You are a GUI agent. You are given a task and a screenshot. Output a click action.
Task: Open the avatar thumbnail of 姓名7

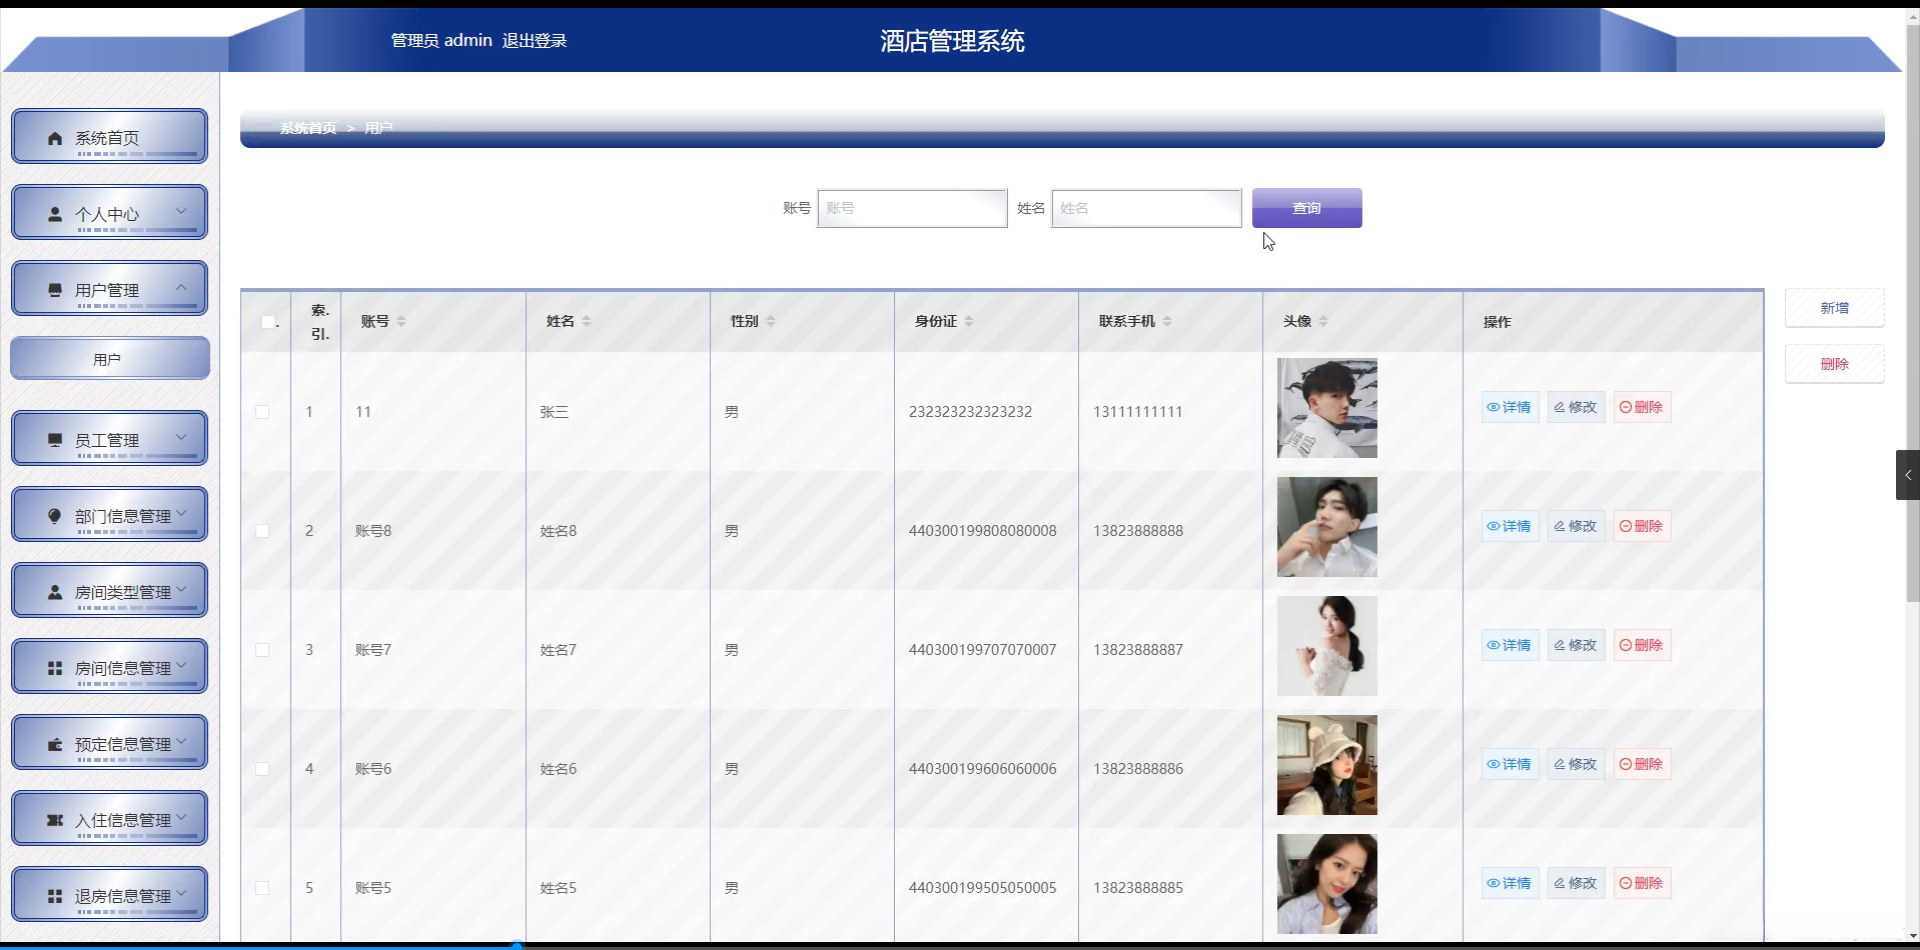1327,646
